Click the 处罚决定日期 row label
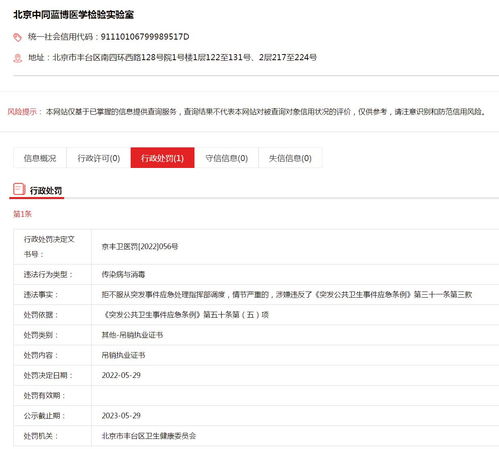 (x=48, y=375)
